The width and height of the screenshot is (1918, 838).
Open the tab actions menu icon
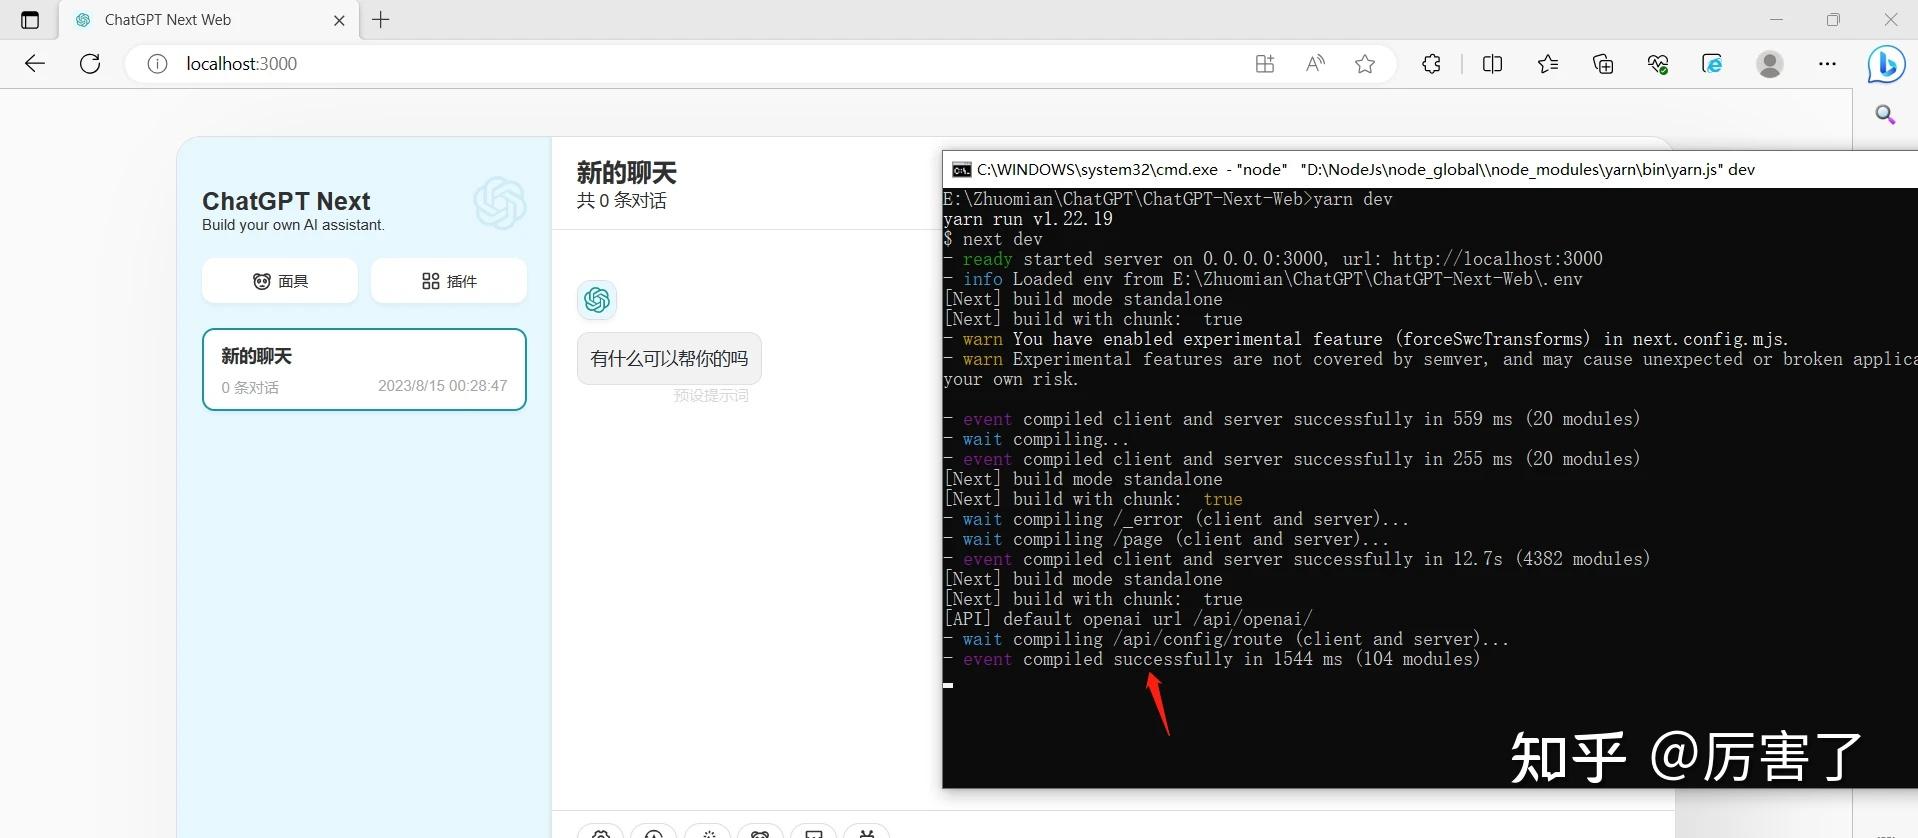coord(30,20)
